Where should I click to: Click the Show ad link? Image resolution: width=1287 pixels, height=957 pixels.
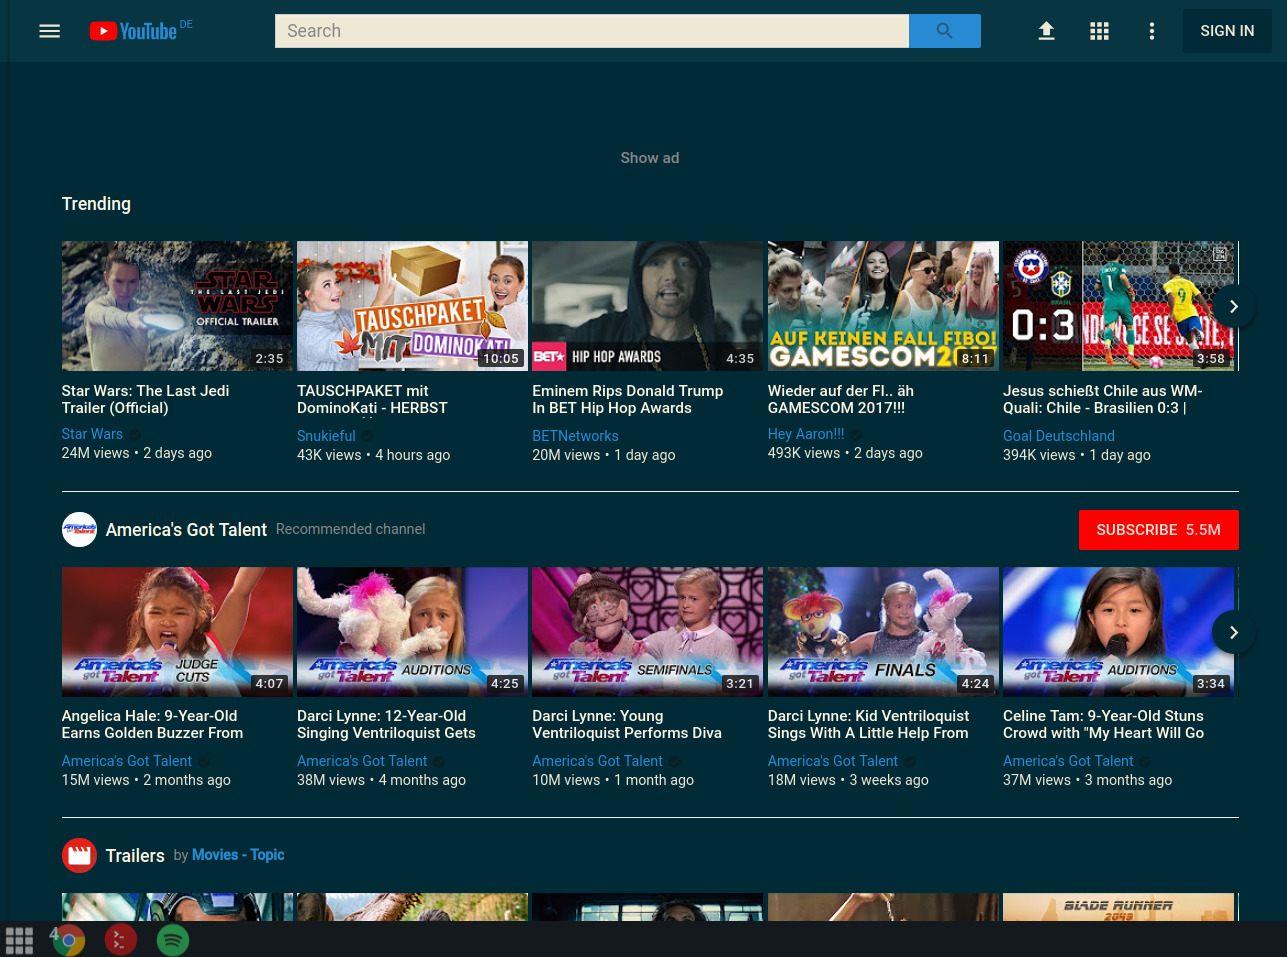click(x=650, y=158)
